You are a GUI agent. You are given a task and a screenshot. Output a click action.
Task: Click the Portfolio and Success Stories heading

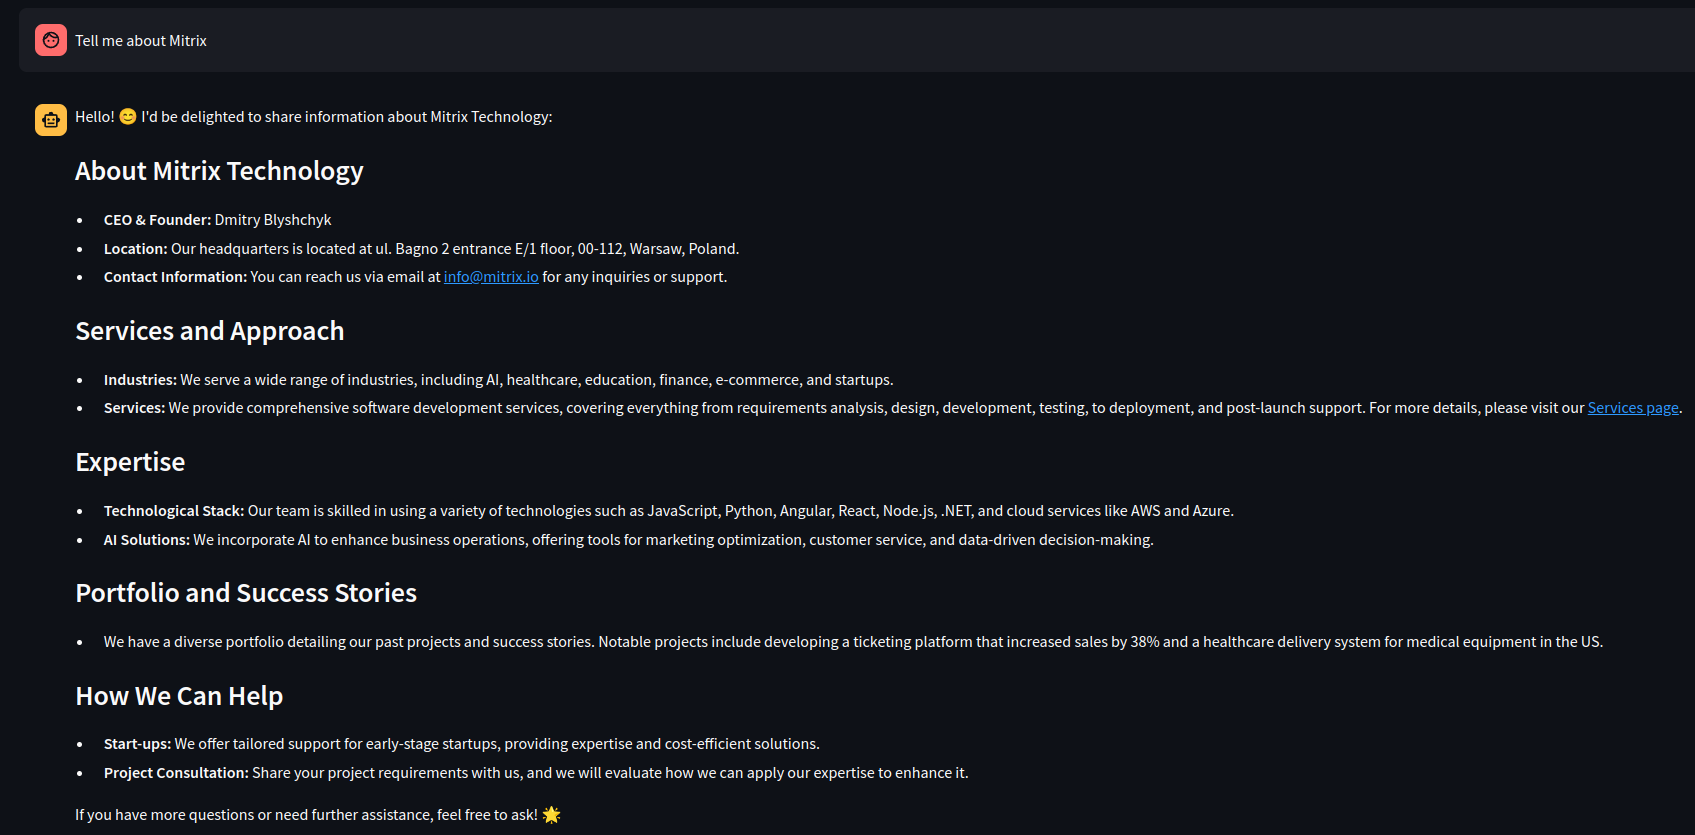point(246,593)
